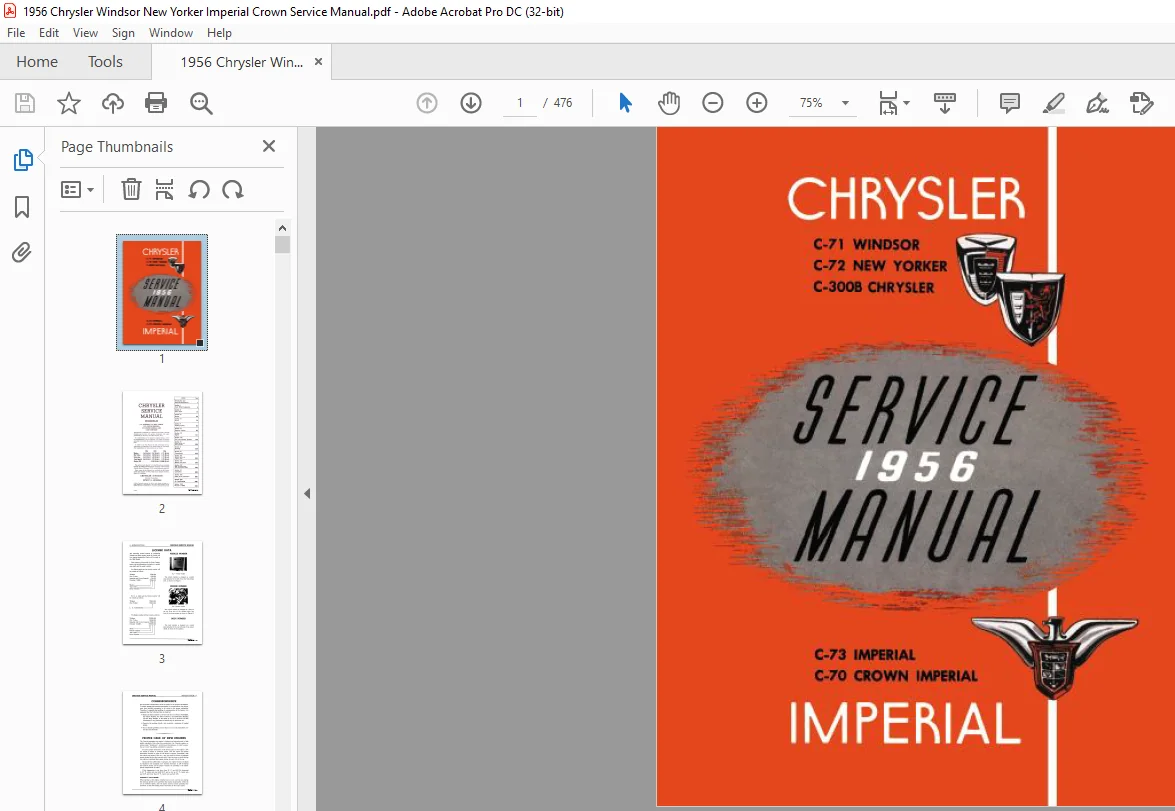Viewport: 1175px width, 811px height.
Task: Click the thumbnails scrollbar thumb
Action: (x=283, y=245)
